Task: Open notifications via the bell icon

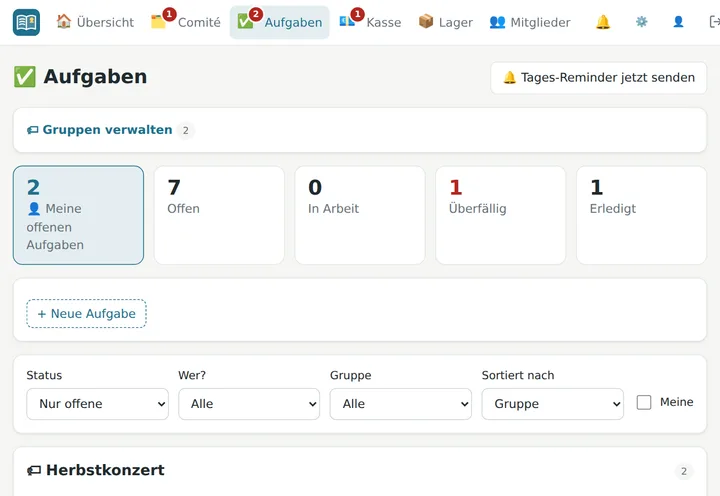Action: pyautogui.click(x=603, y=22)
